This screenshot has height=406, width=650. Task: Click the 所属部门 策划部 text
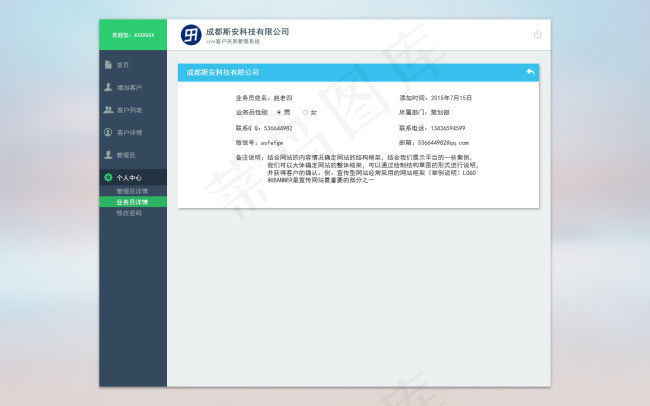(424, 112)
